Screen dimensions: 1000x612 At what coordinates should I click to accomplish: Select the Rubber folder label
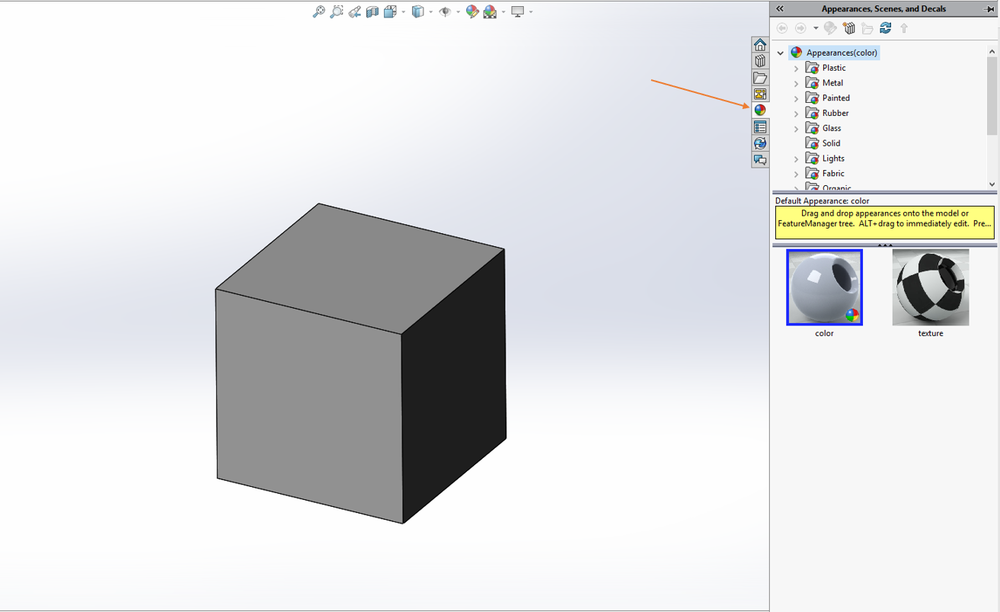(x=835, y=113)
